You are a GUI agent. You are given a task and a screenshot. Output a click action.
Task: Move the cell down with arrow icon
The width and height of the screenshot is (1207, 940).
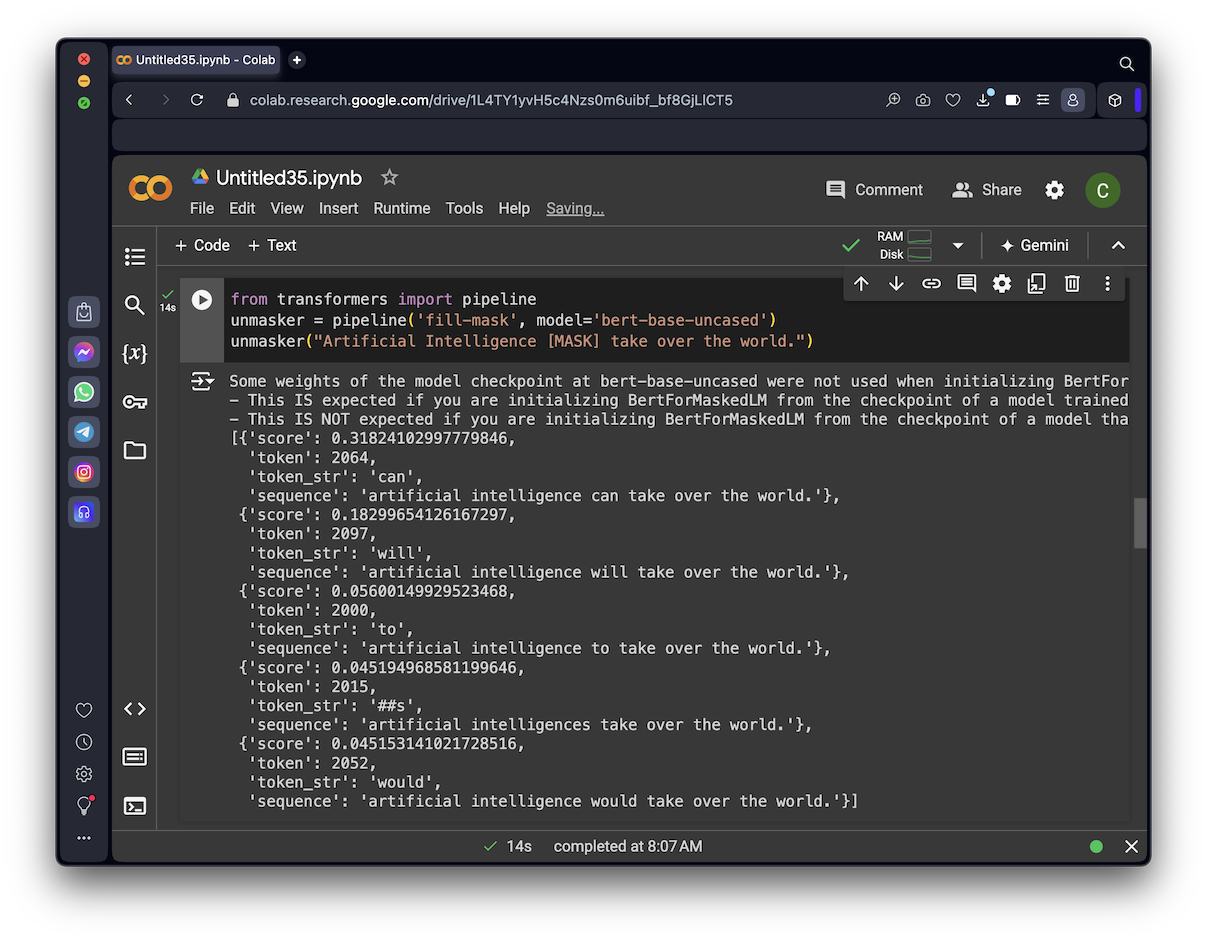896,284
